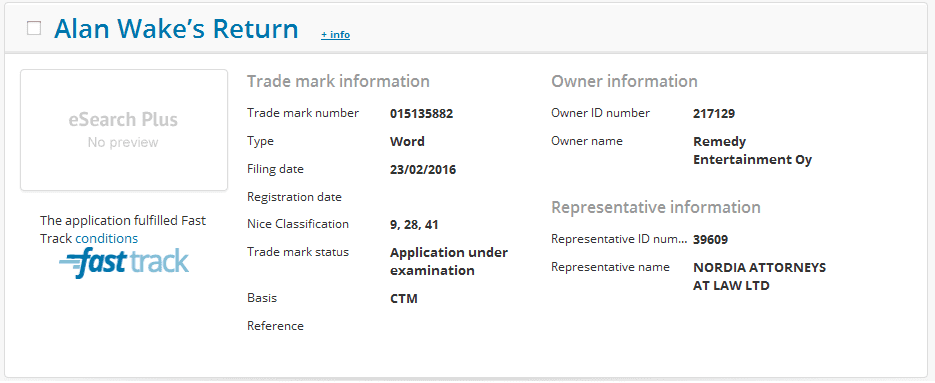Open the Fast Track conditions link

(x=106, y=239)
